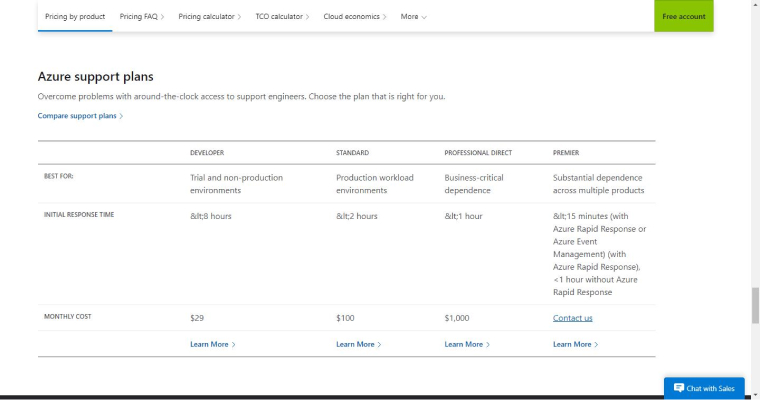Click the scrollbar down arrow

(x=755, y=395)
